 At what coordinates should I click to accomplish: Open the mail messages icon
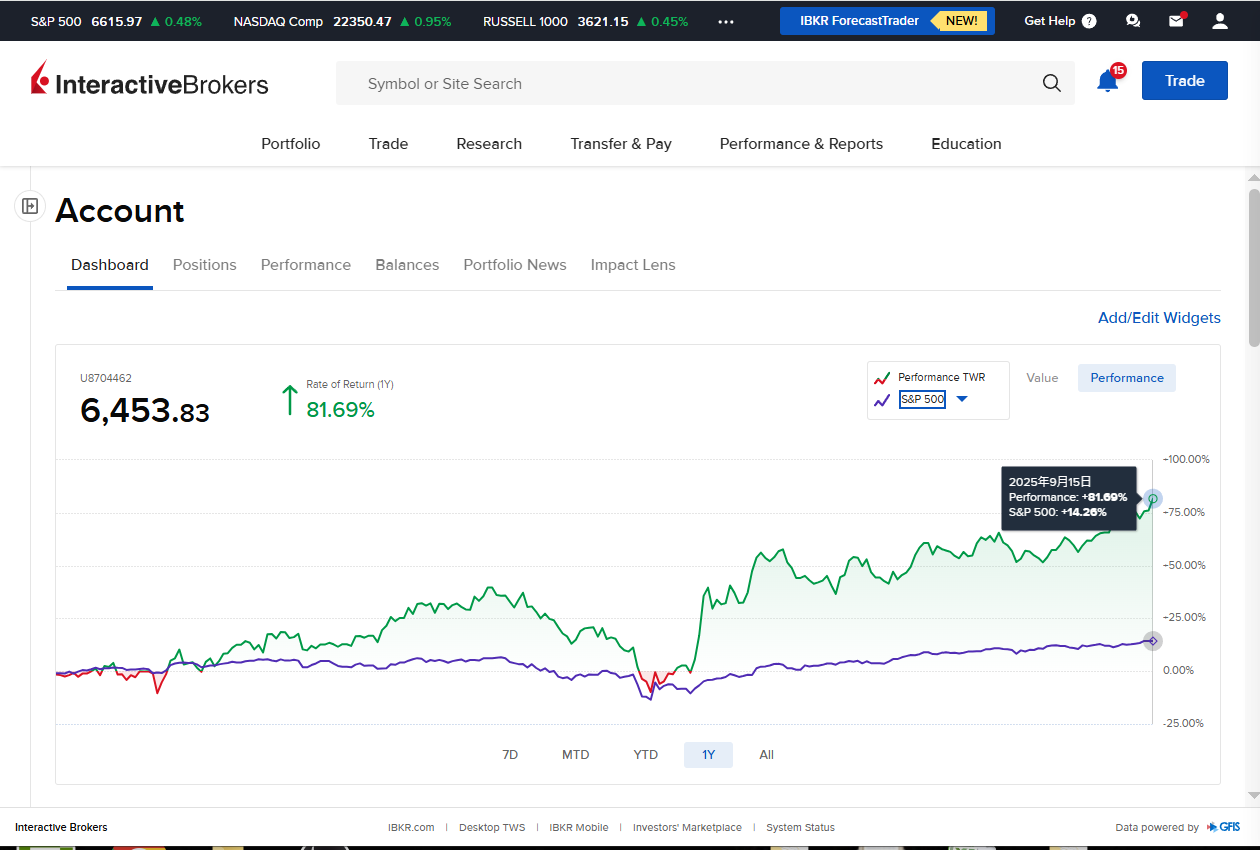pos(1176,21)
